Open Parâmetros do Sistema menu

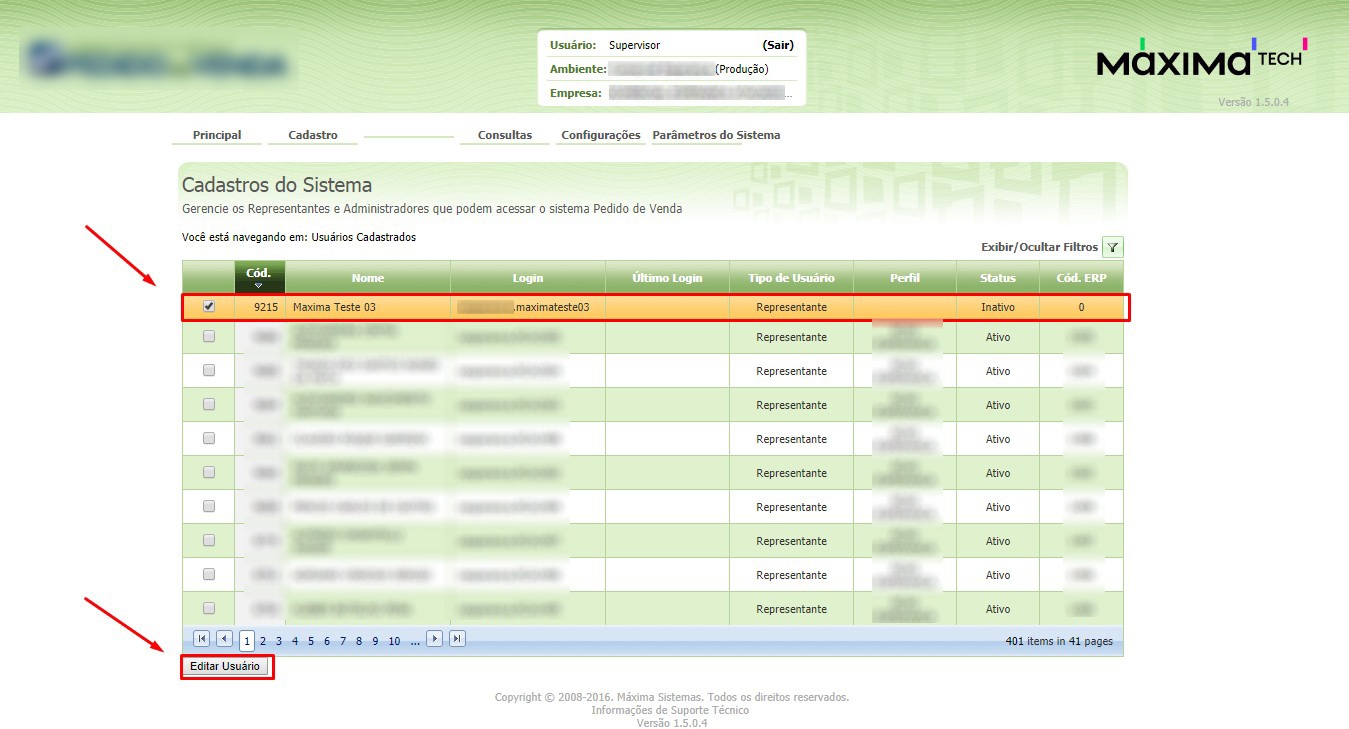[716, 135]
